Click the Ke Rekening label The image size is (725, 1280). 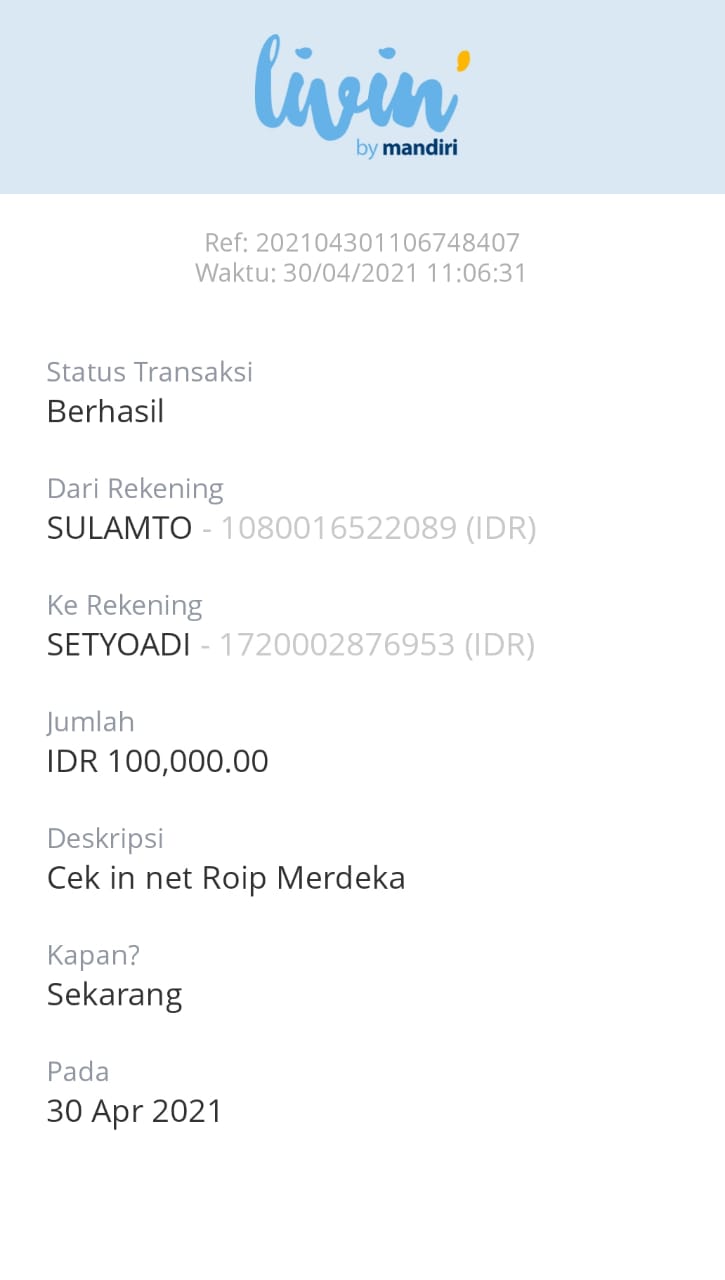[124, 605]
